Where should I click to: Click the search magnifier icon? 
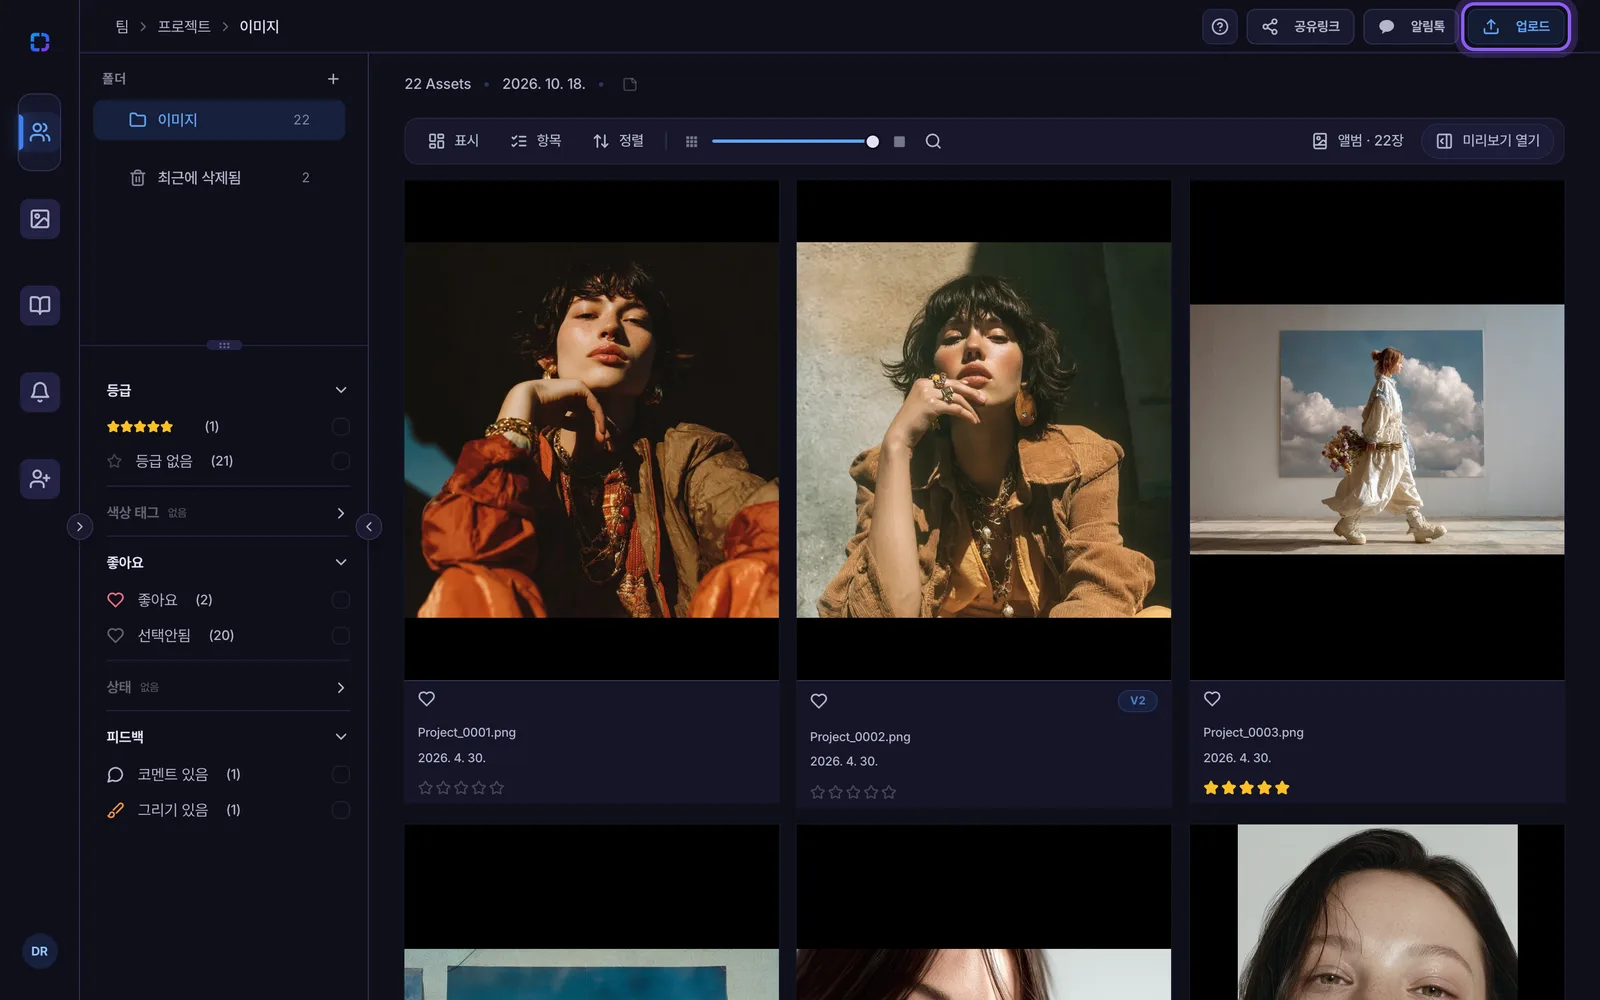coord(933,141)
